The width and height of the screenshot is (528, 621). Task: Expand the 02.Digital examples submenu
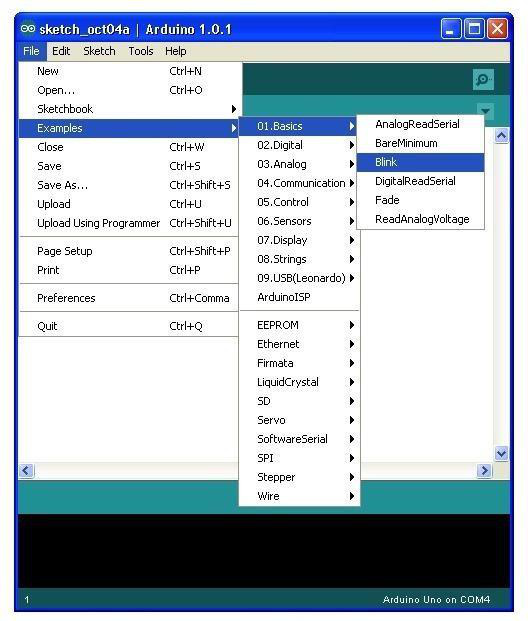[299, 145]
